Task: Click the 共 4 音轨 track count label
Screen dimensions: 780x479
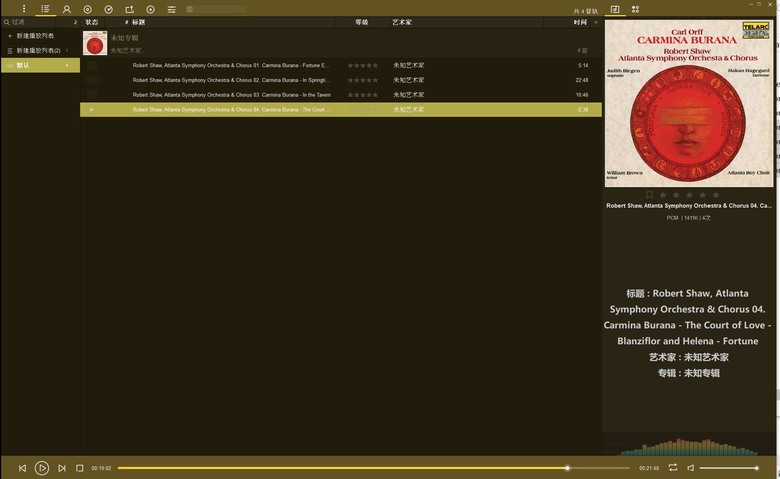Action: (585, 11)
